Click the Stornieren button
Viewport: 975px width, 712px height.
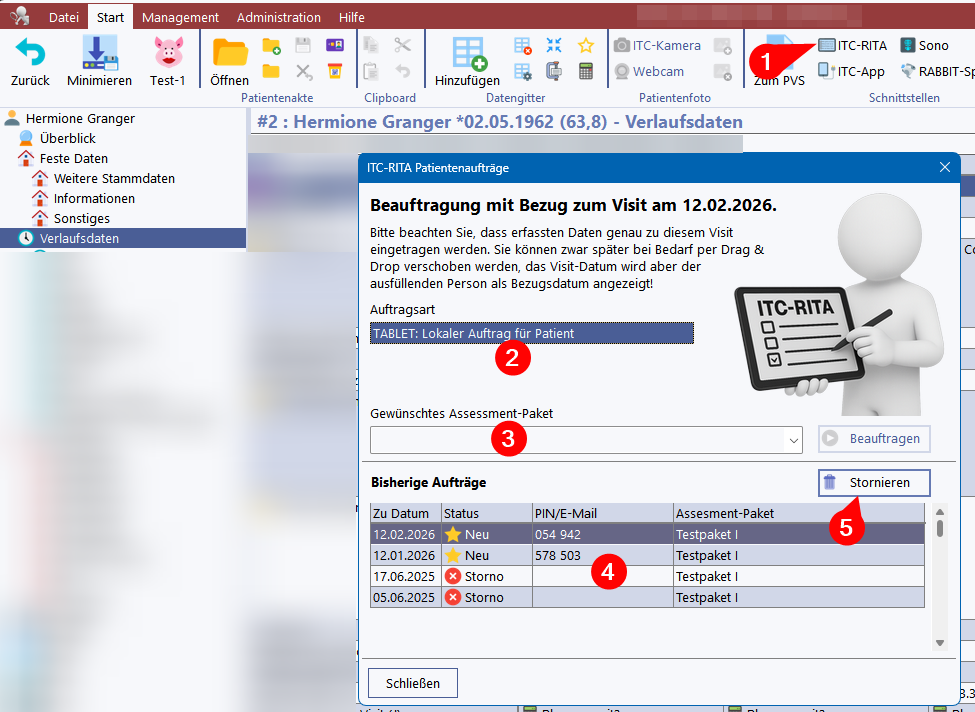pyautogui.click(x=874, y=483)
